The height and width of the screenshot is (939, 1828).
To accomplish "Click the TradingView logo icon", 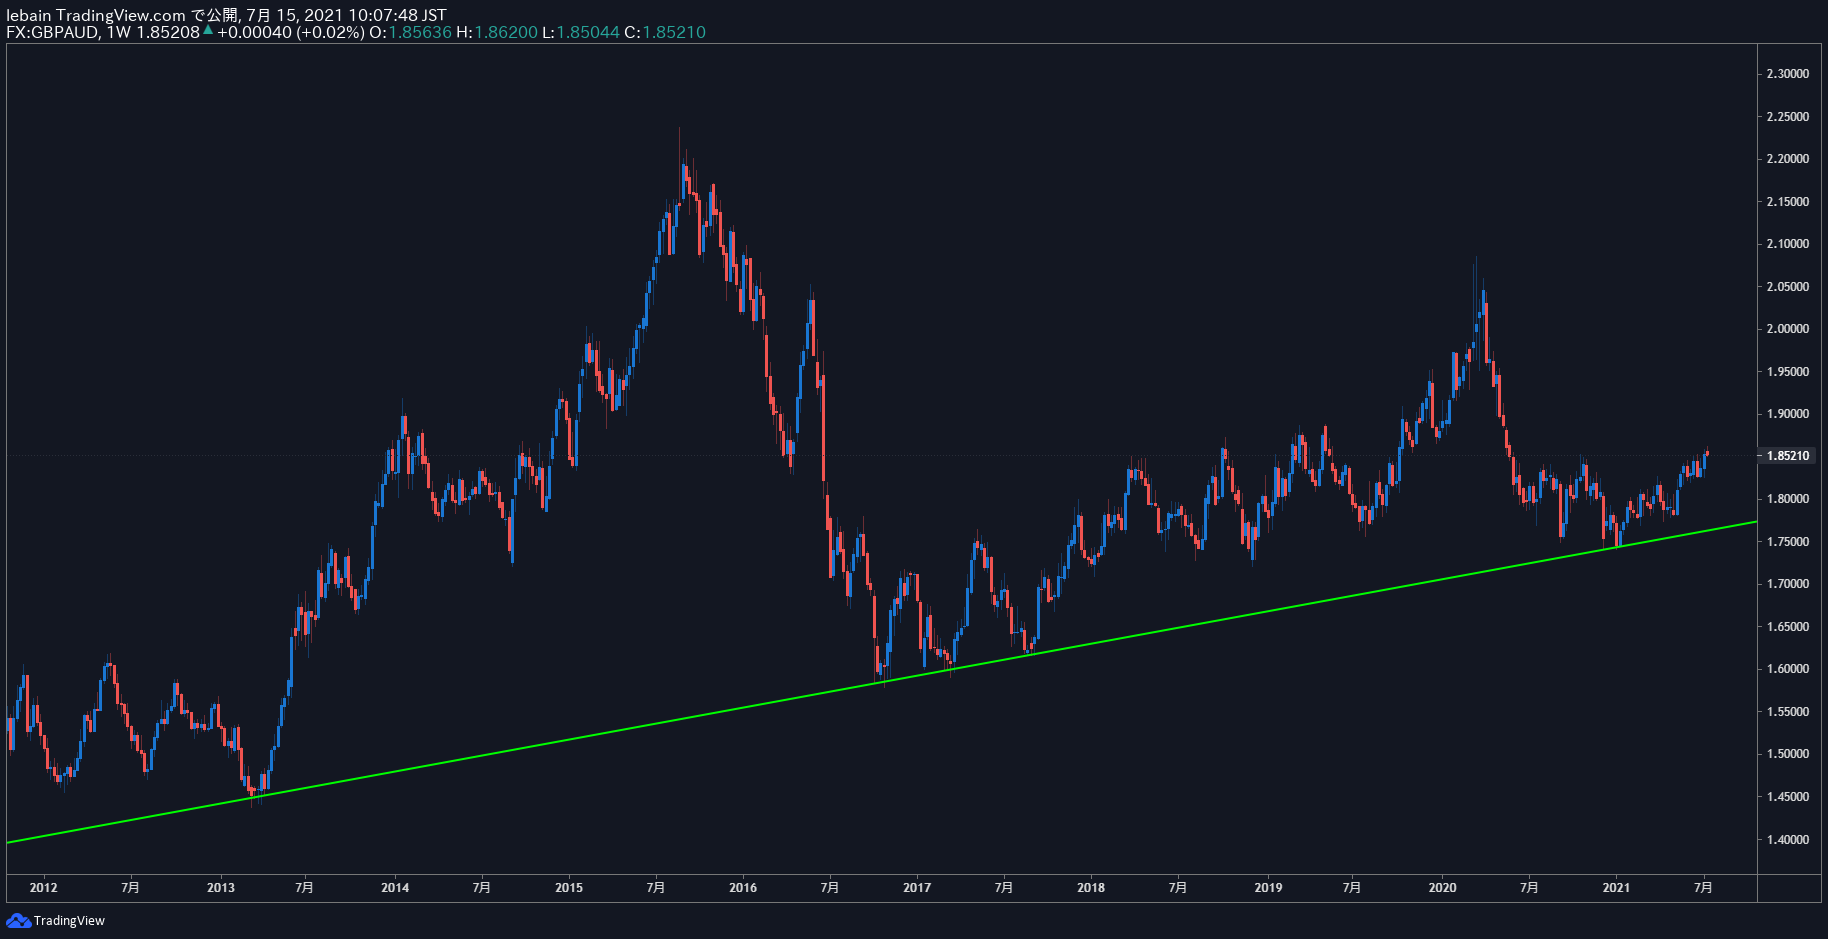I will coord(18,920).
